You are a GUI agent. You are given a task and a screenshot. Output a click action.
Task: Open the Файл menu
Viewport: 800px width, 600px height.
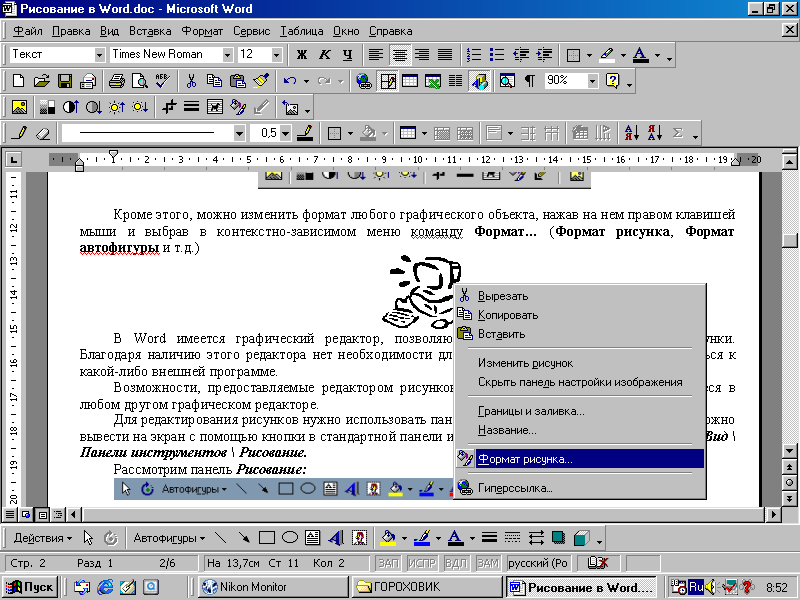coord(28,31)
